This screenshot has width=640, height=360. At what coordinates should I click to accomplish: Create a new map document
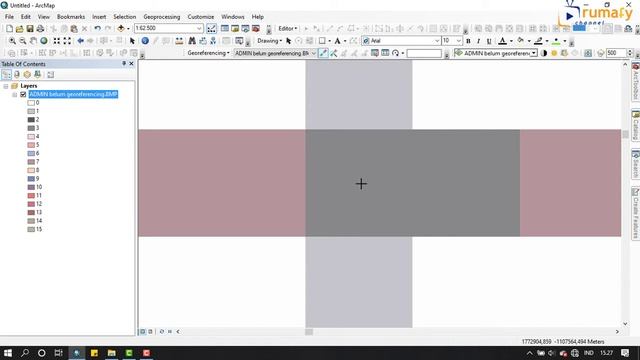pos(9,29)
